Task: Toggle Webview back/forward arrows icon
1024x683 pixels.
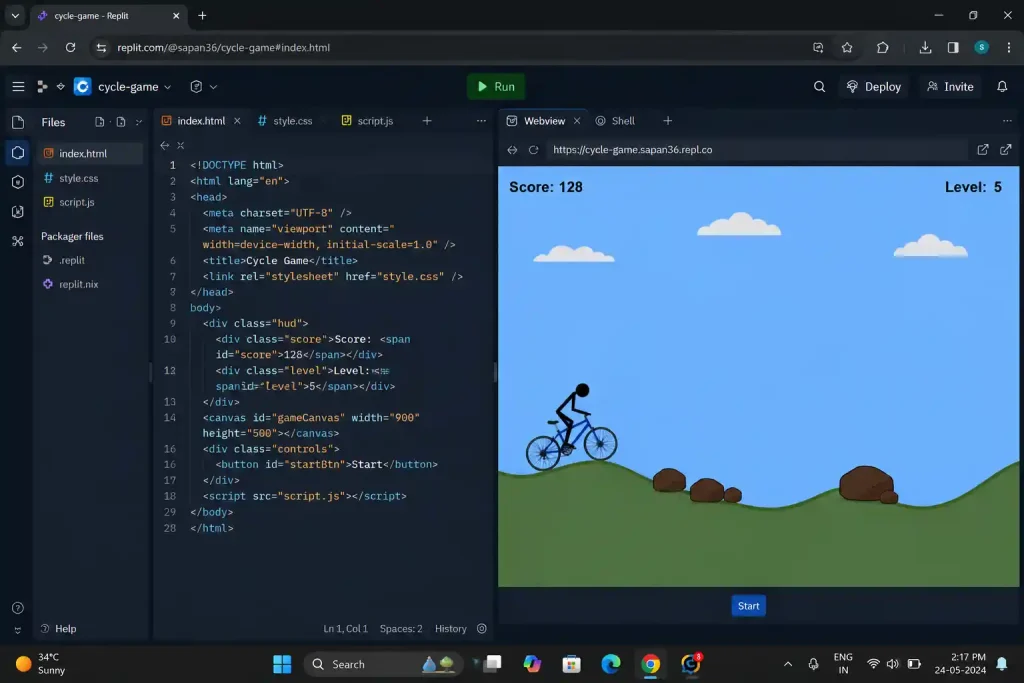Action: (x=512, y=150)
